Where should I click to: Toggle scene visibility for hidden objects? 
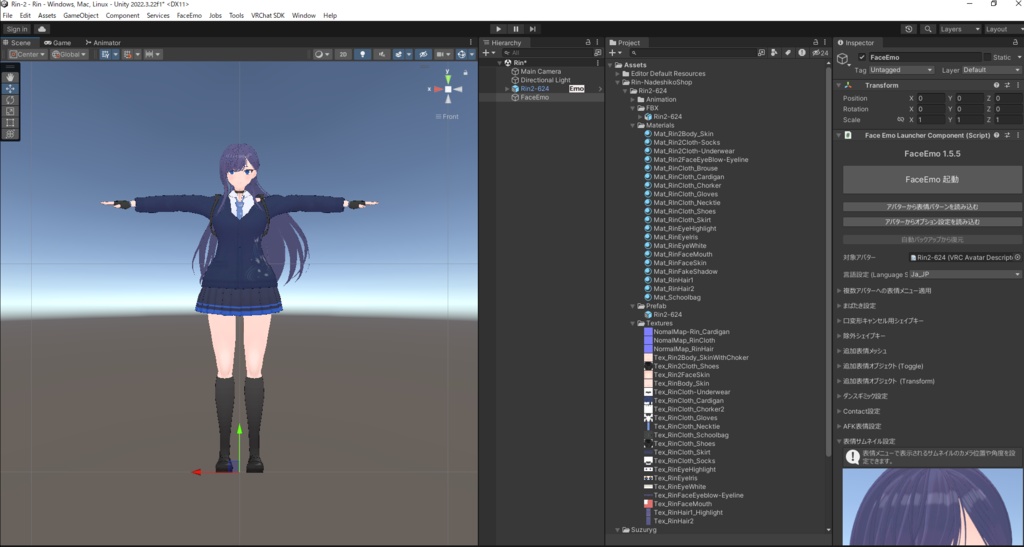pyautogui.click(x=423, y=54)
